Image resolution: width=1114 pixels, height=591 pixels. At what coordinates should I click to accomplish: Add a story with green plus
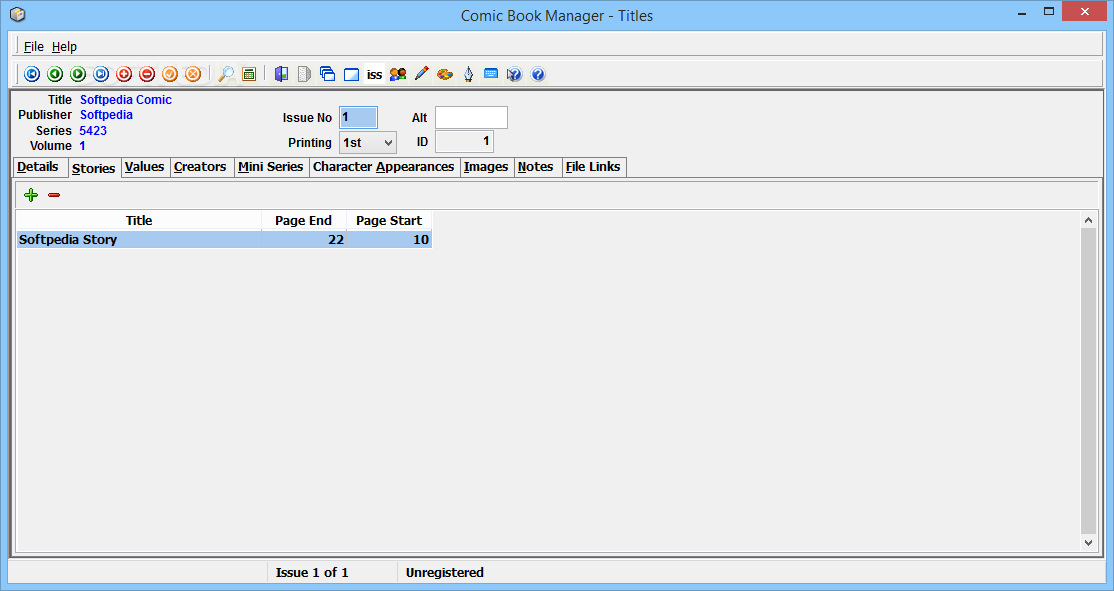[31, 195]
